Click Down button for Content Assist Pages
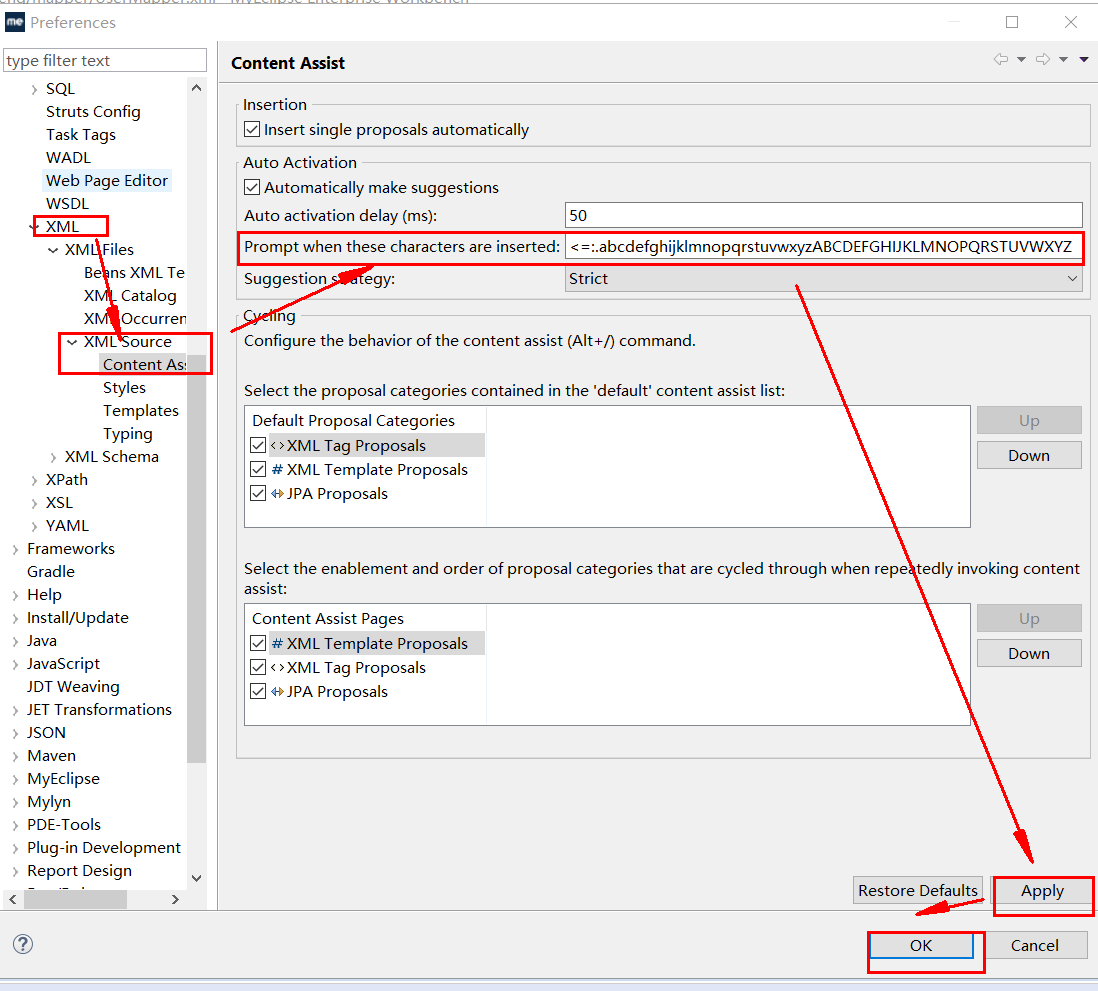The image size is (1098, 991). pos(1029,653)
